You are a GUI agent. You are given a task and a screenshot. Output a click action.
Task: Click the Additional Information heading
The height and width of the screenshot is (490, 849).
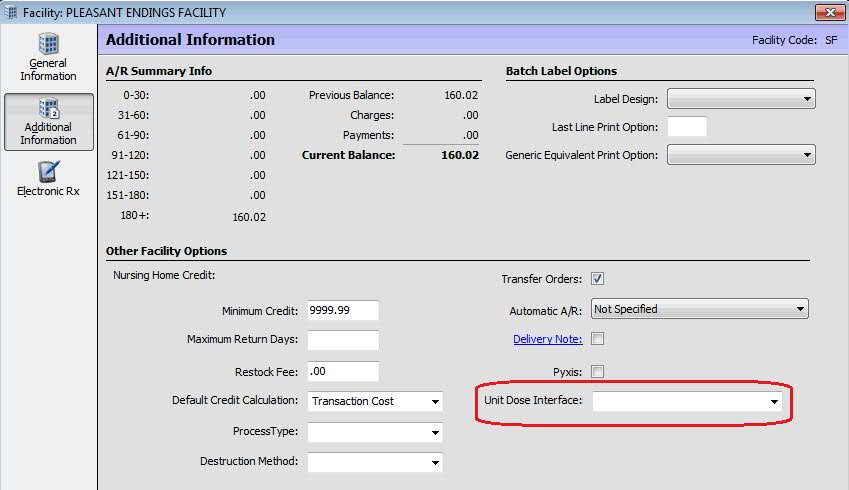tap(190, 40)
